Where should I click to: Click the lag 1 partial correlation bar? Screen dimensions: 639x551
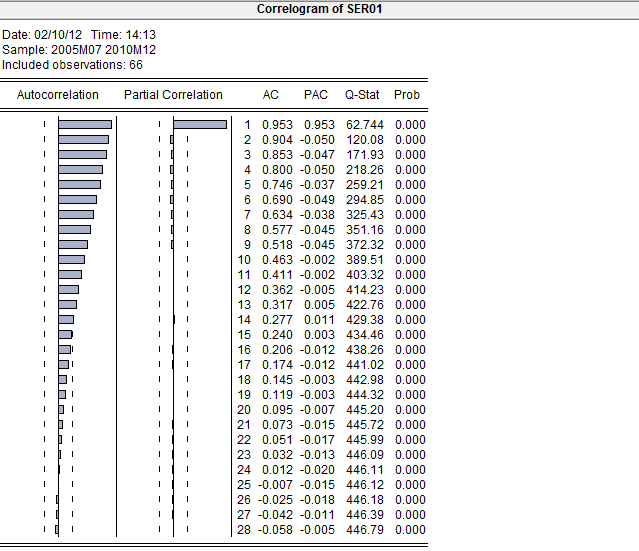[x=200, y=125]
